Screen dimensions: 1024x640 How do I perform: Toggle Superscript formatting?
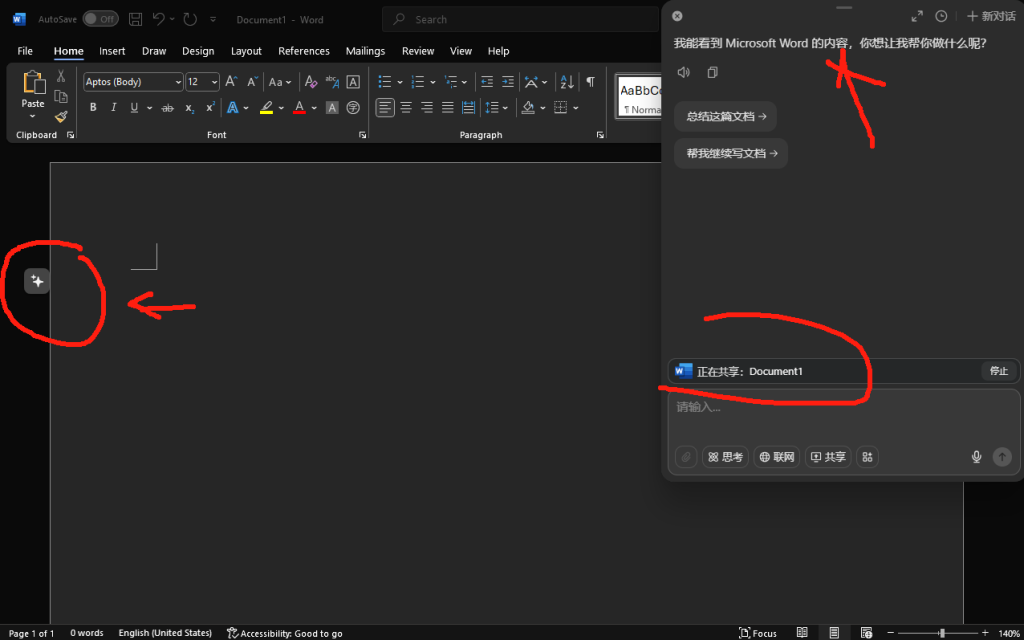(210, 108)
